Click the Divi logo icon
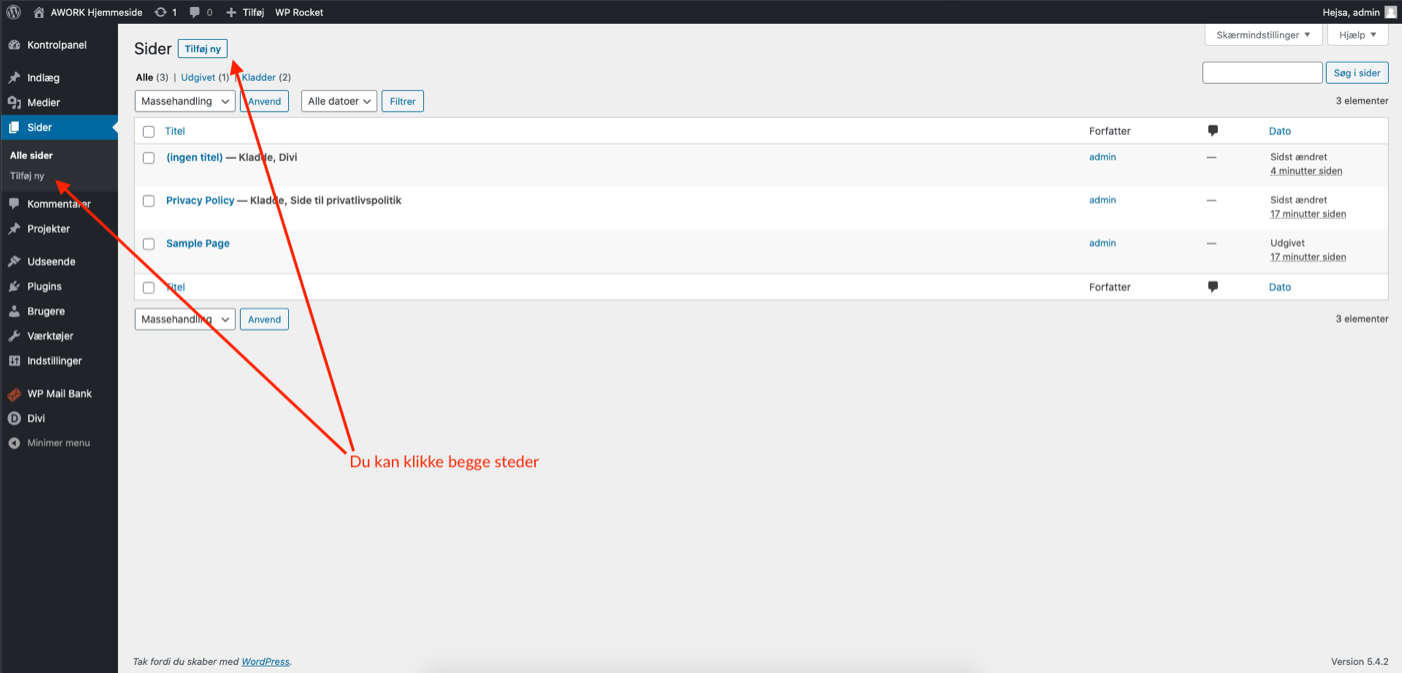The width and height of the screenshot is (1402, 673). tap(15, 419)
